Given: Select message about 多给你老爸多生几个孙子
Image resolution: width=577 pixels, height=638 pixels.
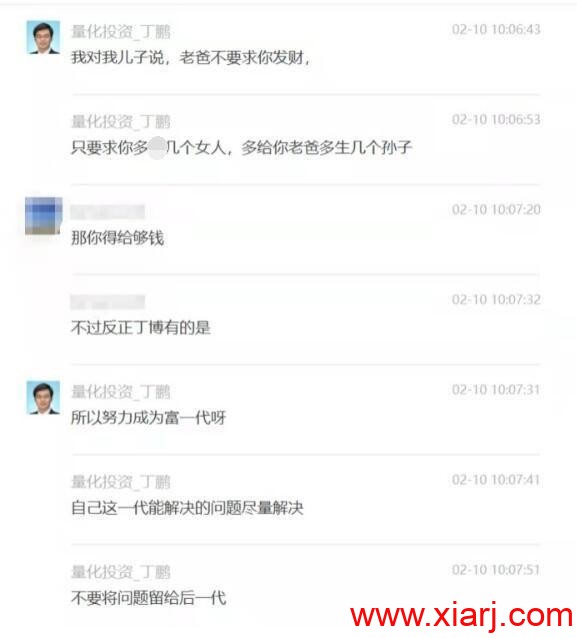Looking at the screenshot, I should 242,147.
